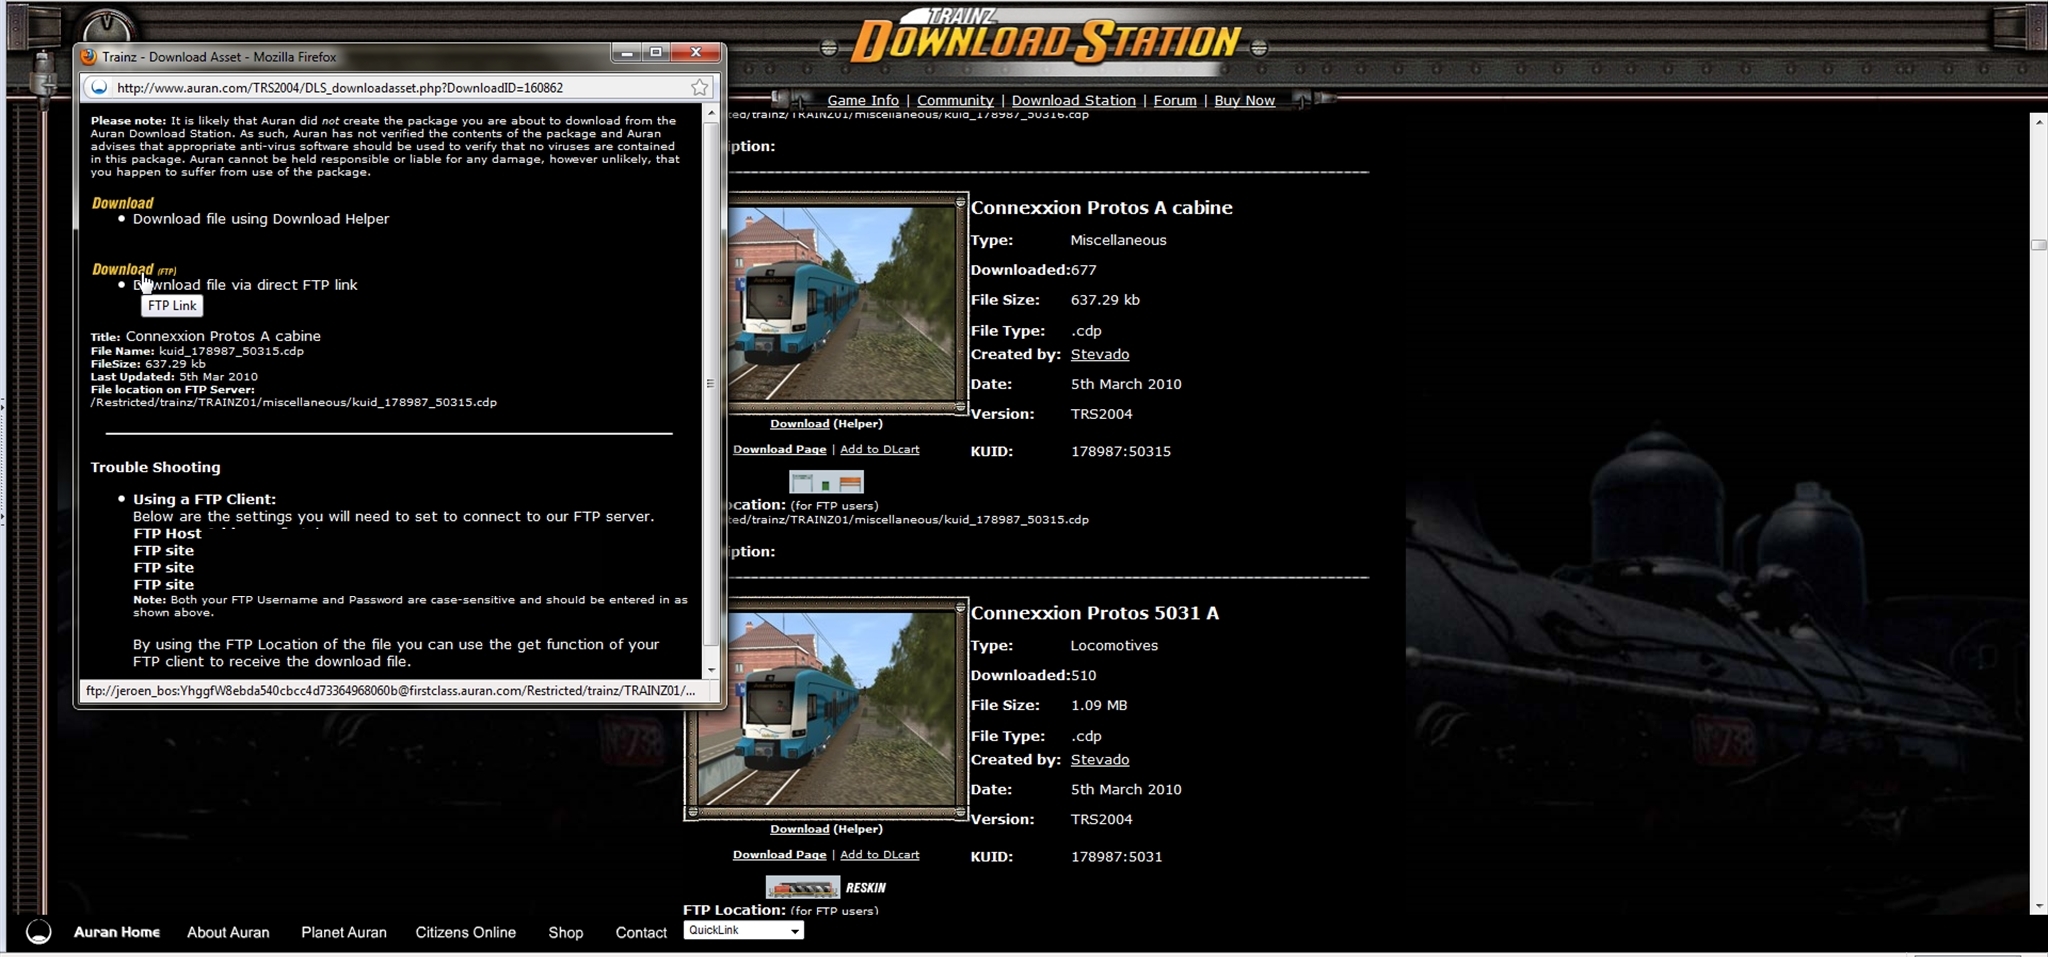Add Protos 5031 A to DLcart
Screen dimensions: 2048x957
[879, 855]
